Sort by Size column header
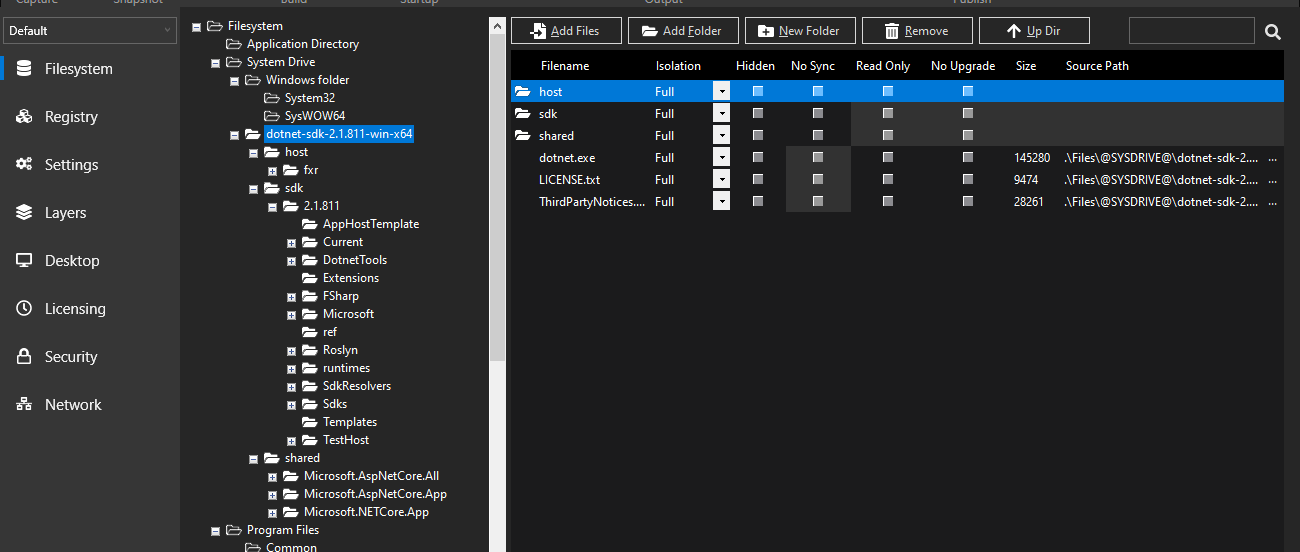The width and height of the screenshot is (1300, 552). tap(1026, 66)
